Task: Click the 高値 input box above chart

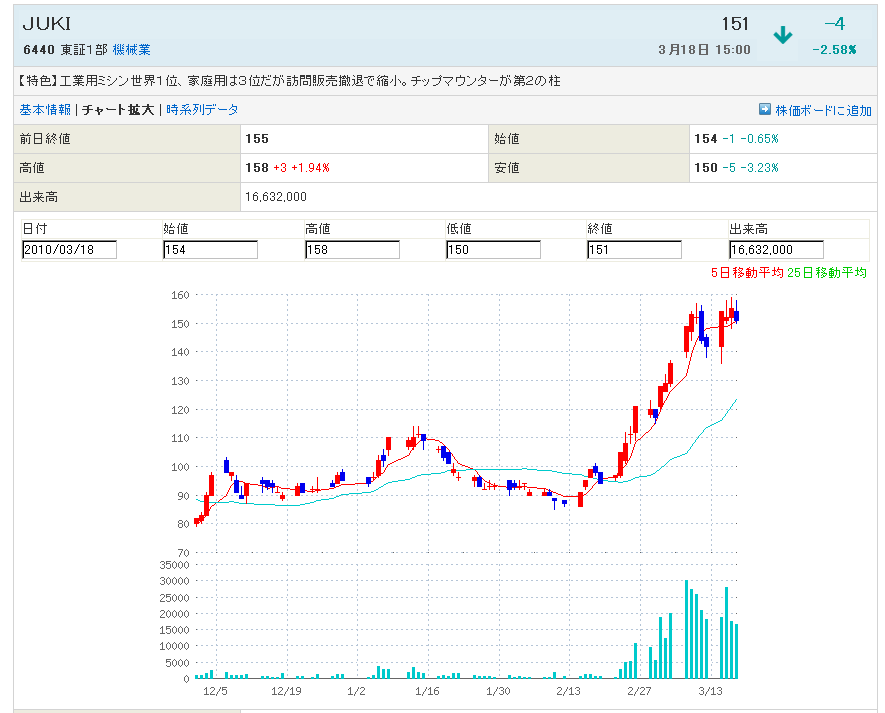Action: [352, 250]
